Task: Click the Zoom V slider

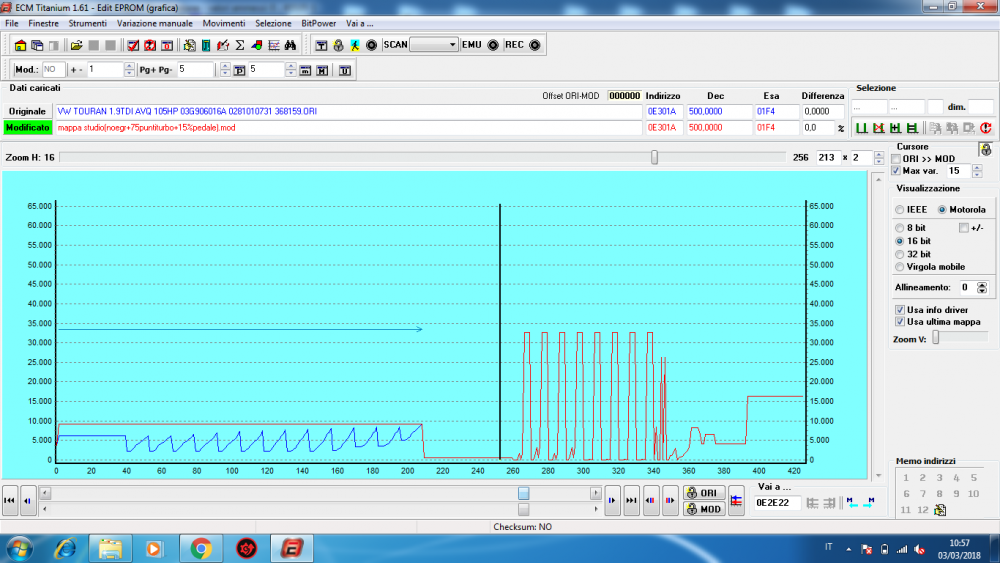Action: tap(936, 338)
